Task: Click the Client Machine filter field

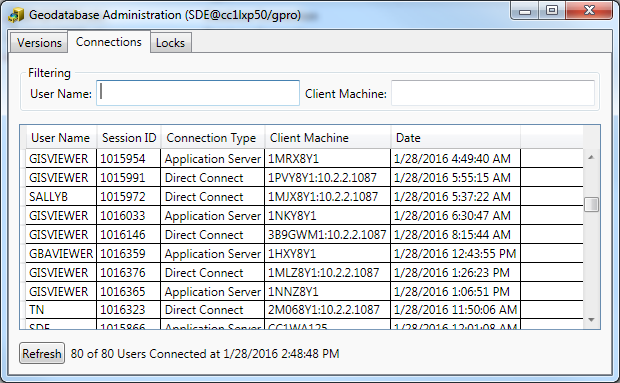Action: tap(493, 93)
